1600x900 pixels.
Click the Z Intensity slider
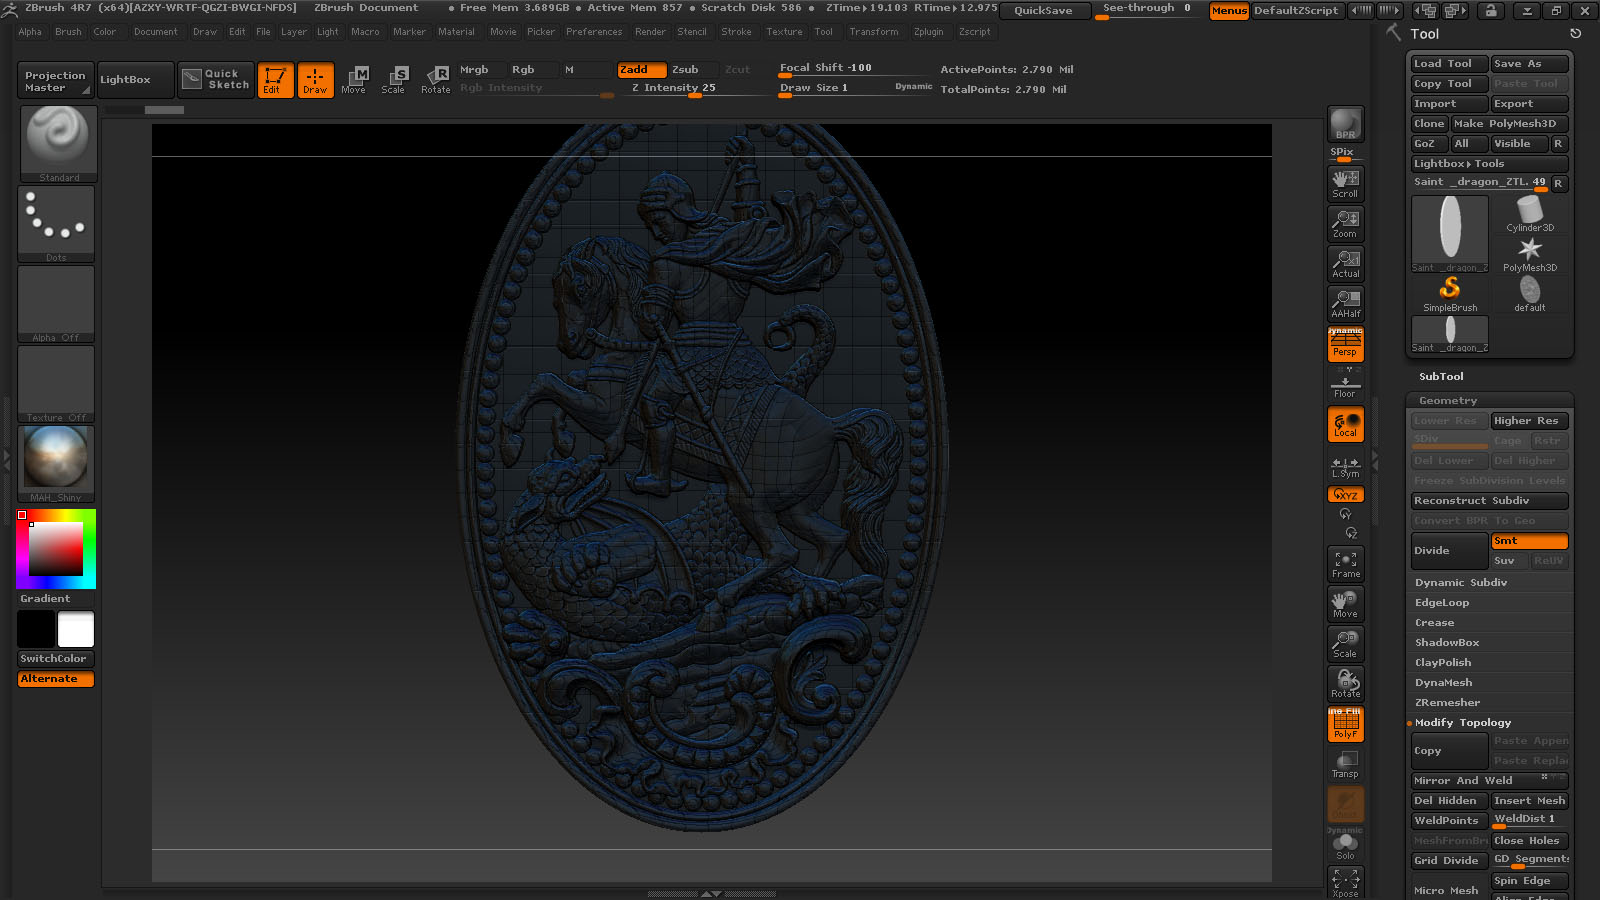674,88
